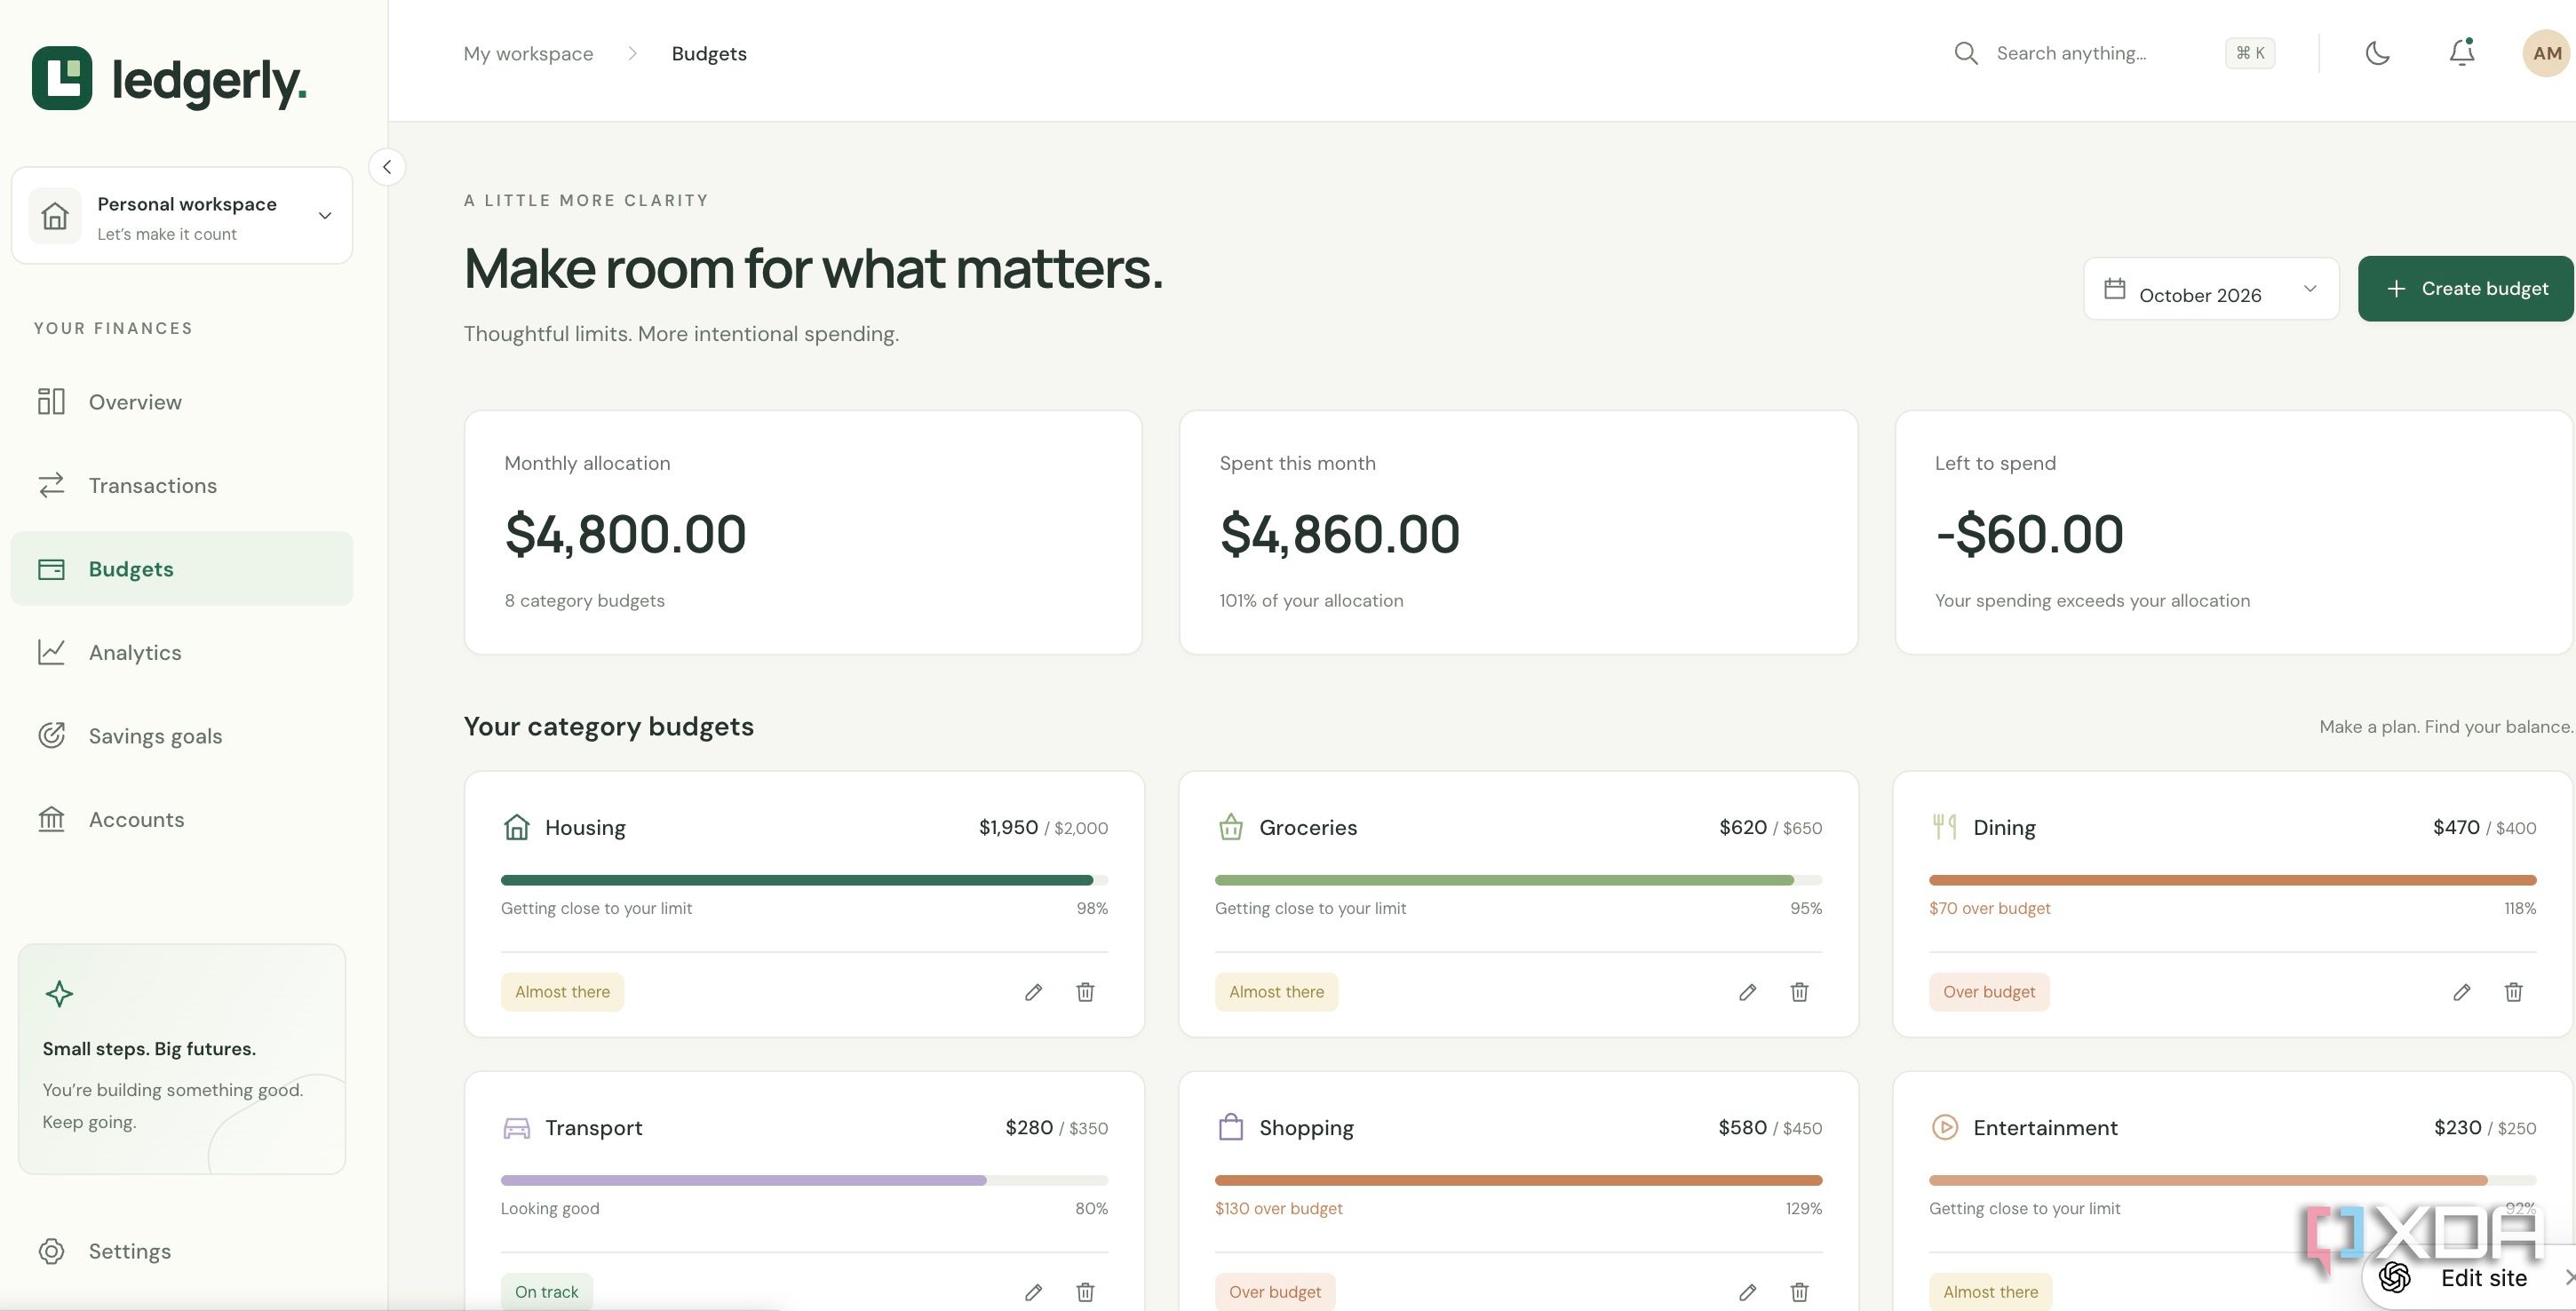
Task: Collapse the sidebar with the arrow button
Action: pos(387,167)
